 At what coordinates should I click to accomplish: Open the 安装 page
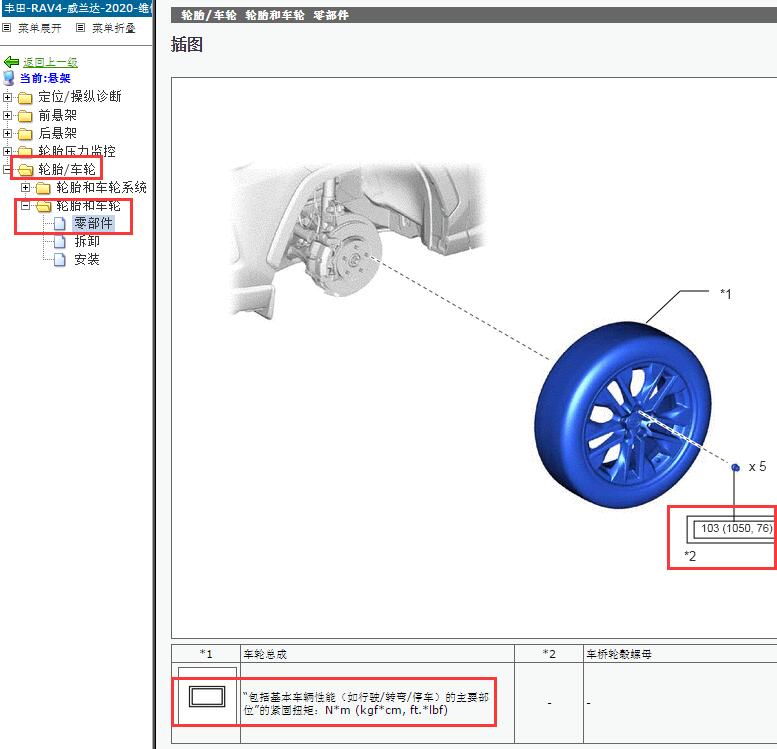pos(87,259)
